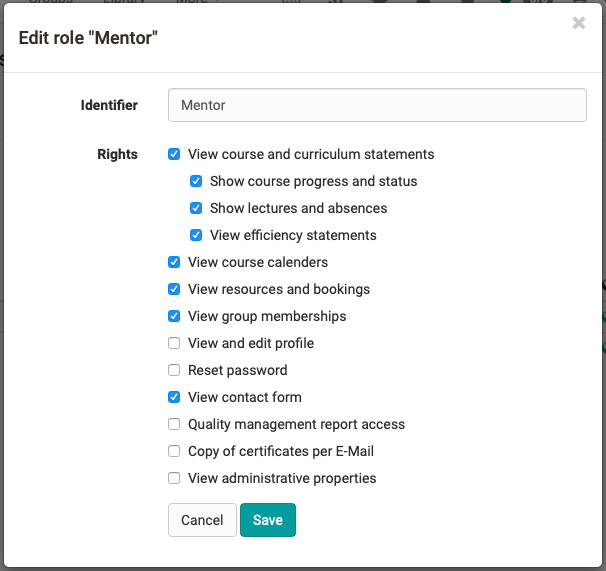Image resolution: width=606 pixels, height=571 pixels.
Task: Click the Identifier text field
Action: click(377, 105)
